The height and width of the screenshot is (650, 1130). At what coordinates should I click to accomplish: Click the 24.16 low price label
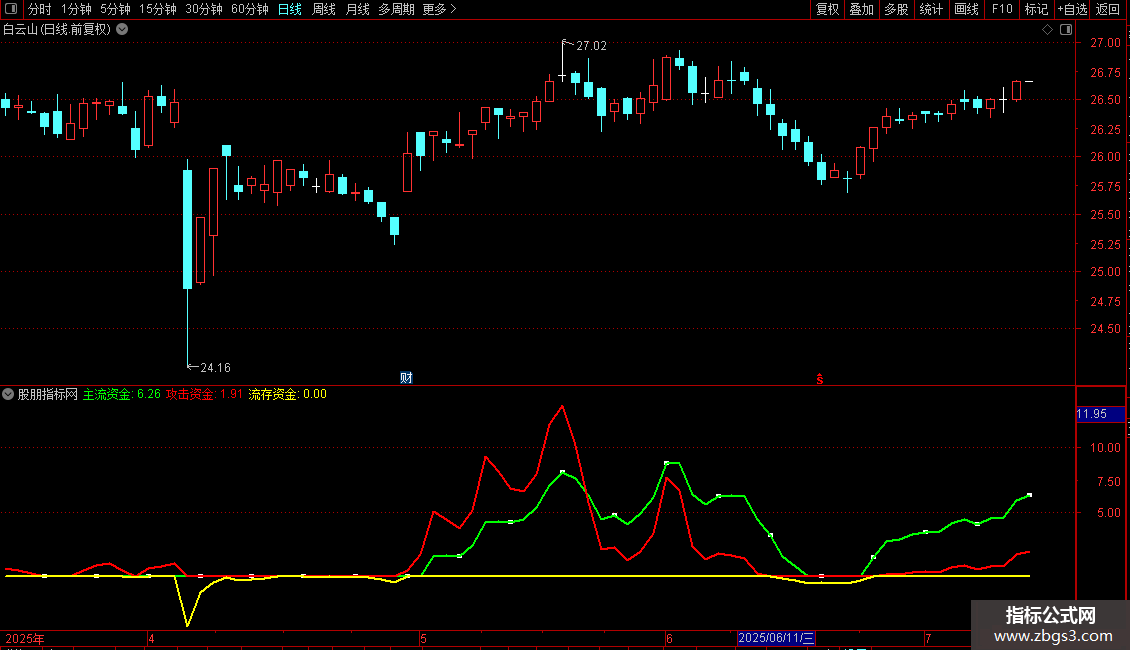215,368
